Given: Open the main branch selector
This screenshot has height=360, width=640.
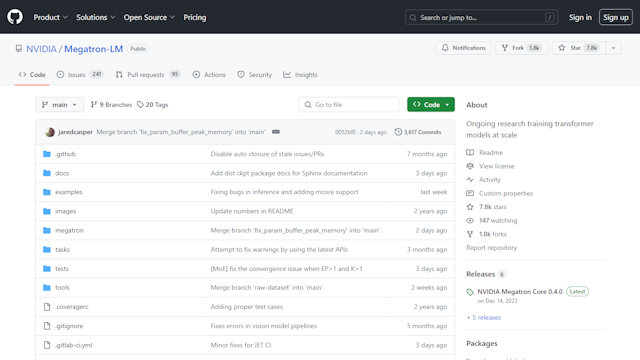Looking at the screenshot, I should tap(60, 104).
